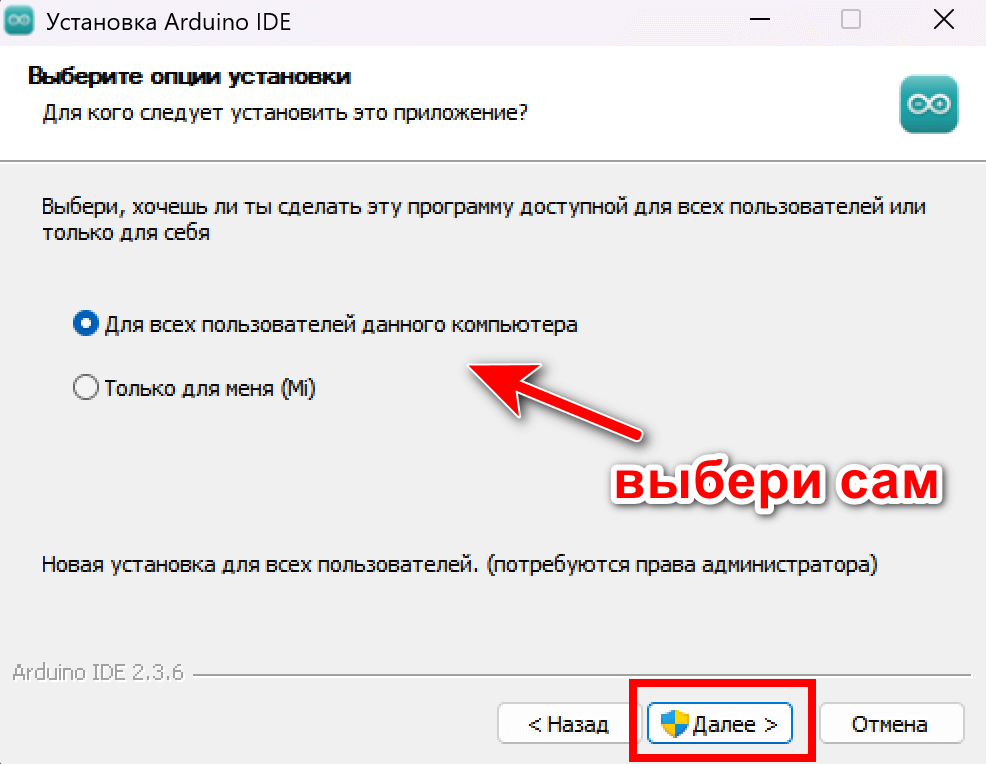Image resolution: width=986 pixels, height=764 pixels.
Task: Close the Arduino IDE installer window
Action: pyautogui.click(x=943, y=19)
